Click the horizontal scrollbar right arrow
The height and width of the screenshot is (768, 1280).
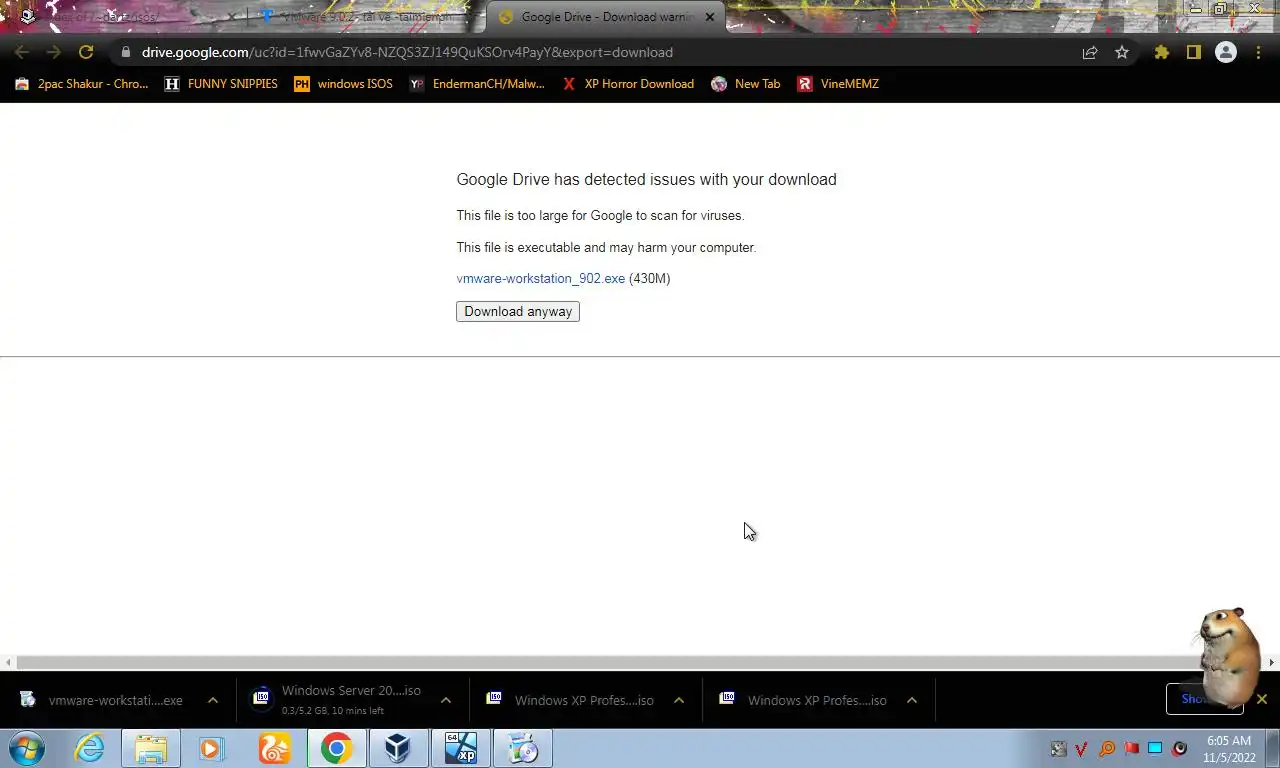click(x=1272, y=662)
